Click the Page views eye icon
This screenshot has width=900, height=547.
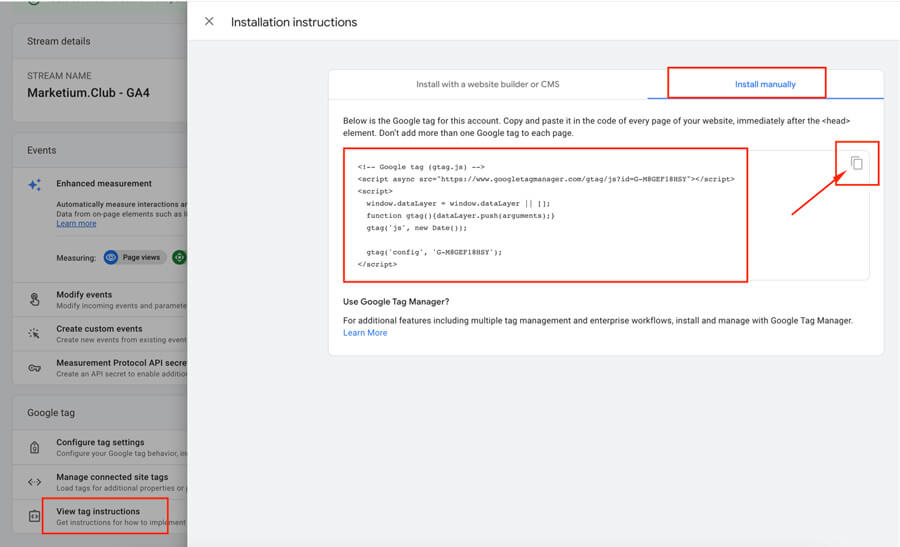112,257
